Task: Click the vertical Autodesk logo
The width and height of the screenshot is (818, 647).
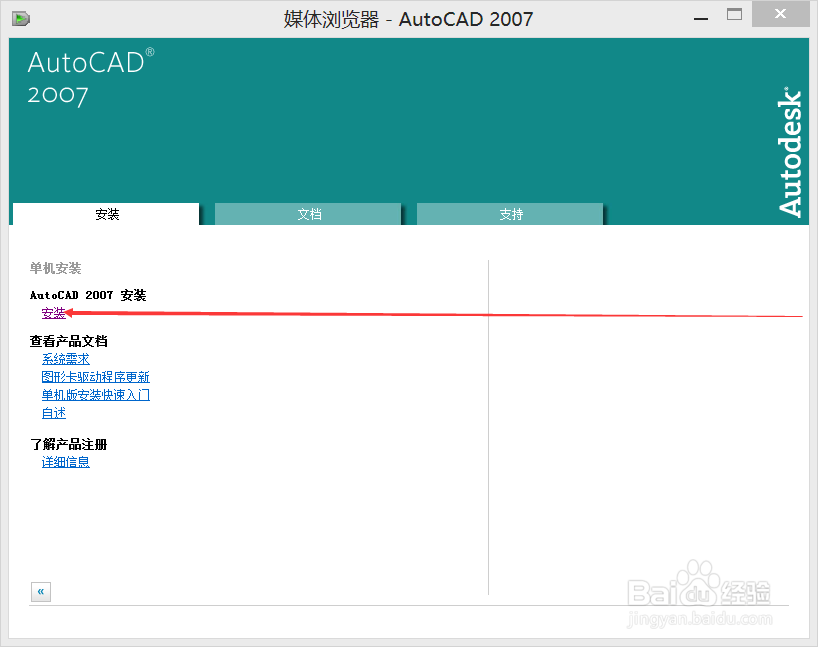Action: pyautogui.click(x=790, y=152)
